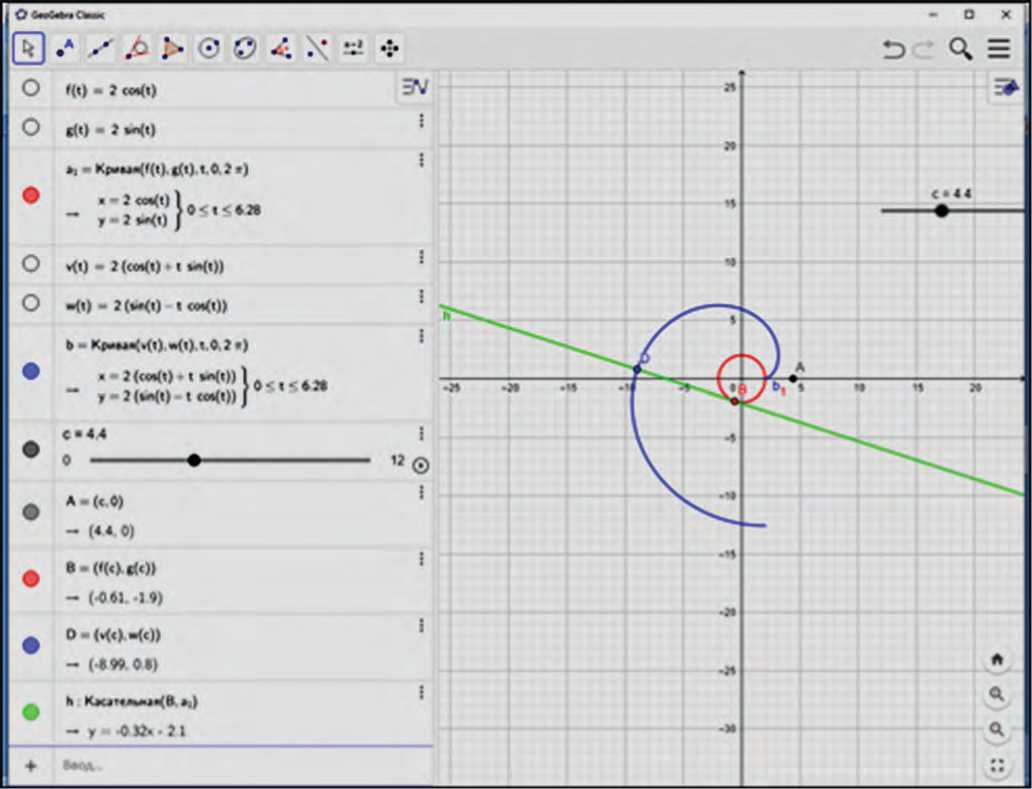This screenshot has width=1032, height=789.
Task: Select the Perpendicular Line tool
Action: [x=137, y=48]
